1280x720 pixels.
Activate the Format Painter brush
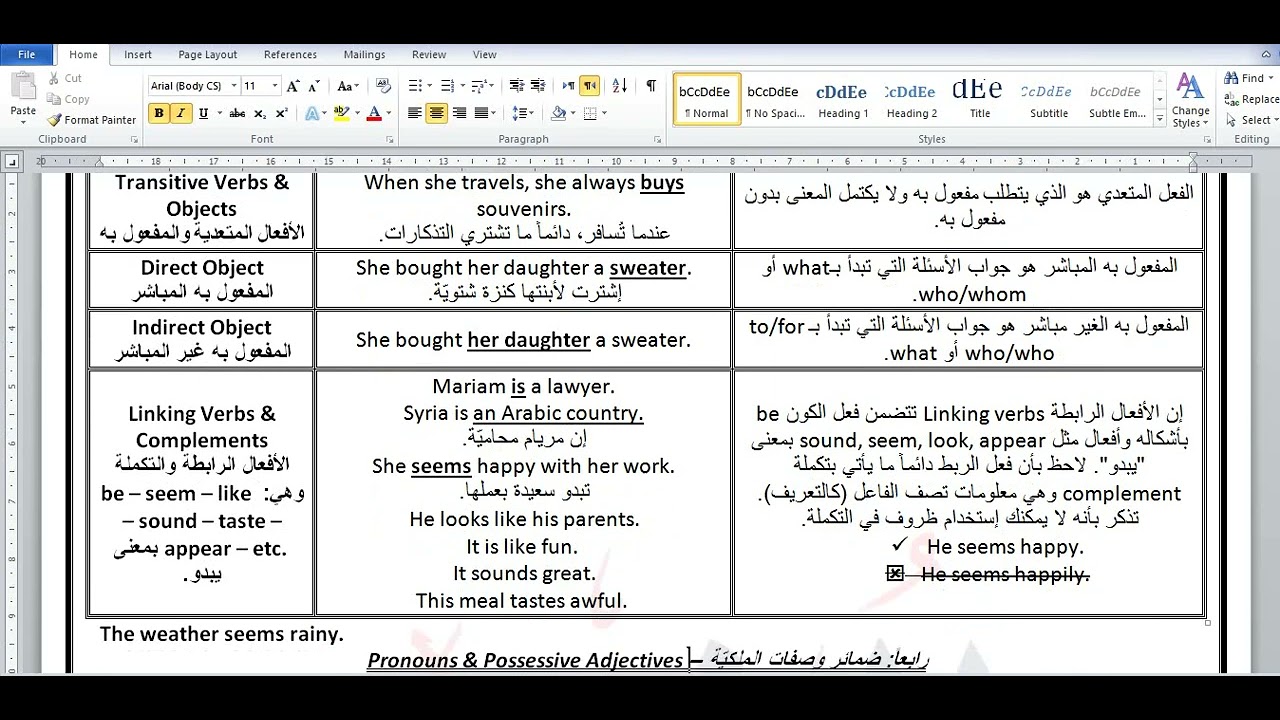click(54, 120)
